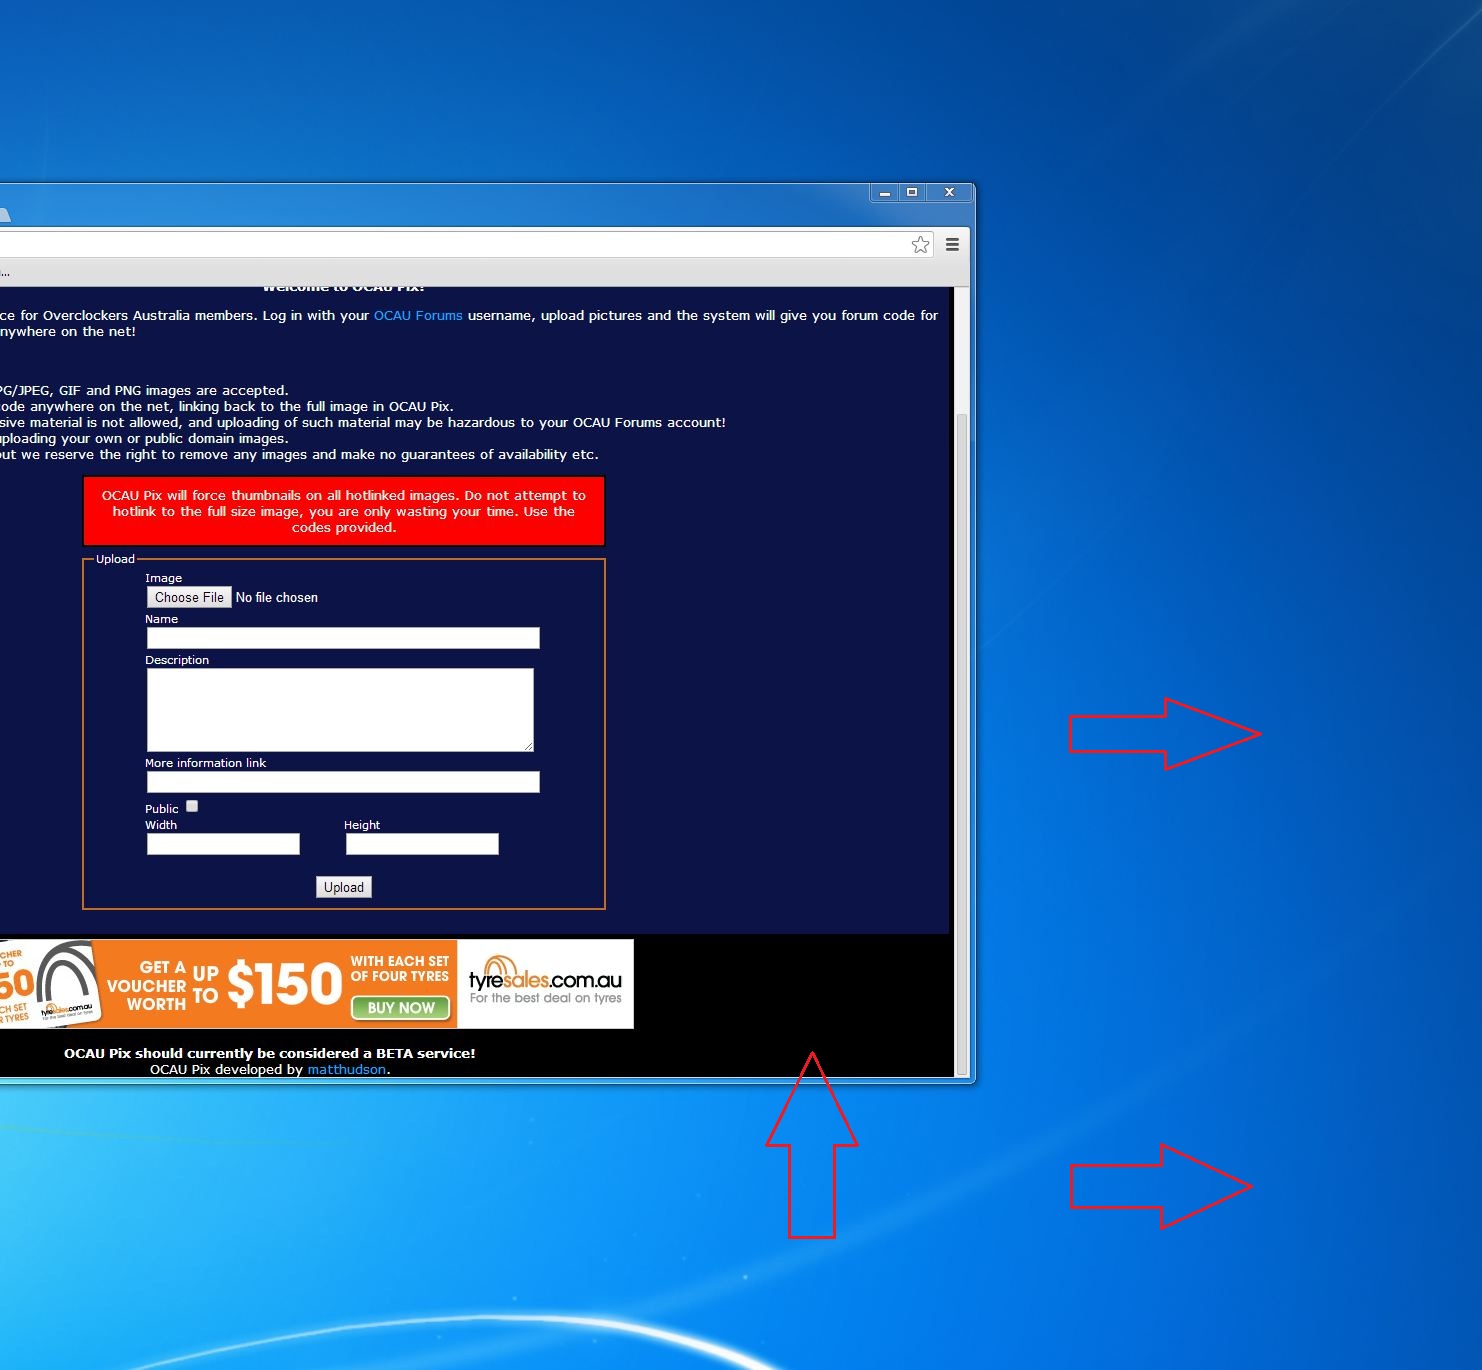
Task: Toggle the Public checkbox
Action: coord(192,806)
